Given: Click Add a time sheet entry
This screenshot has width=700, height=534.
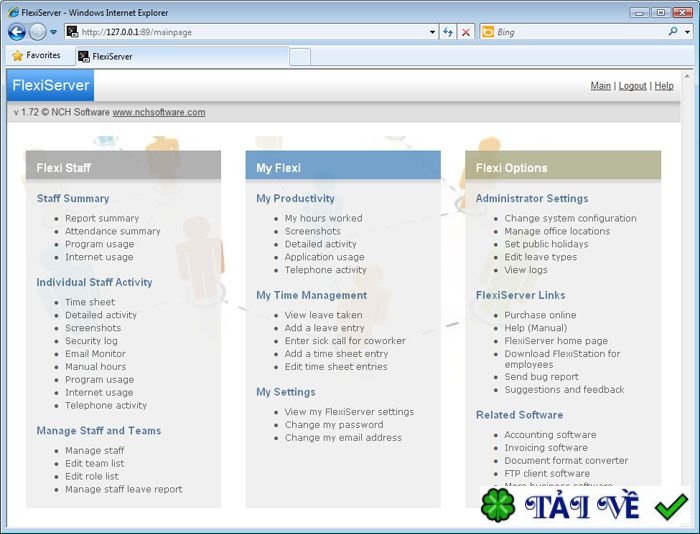Looking at the screenshot, I should [x=337, y=354].
